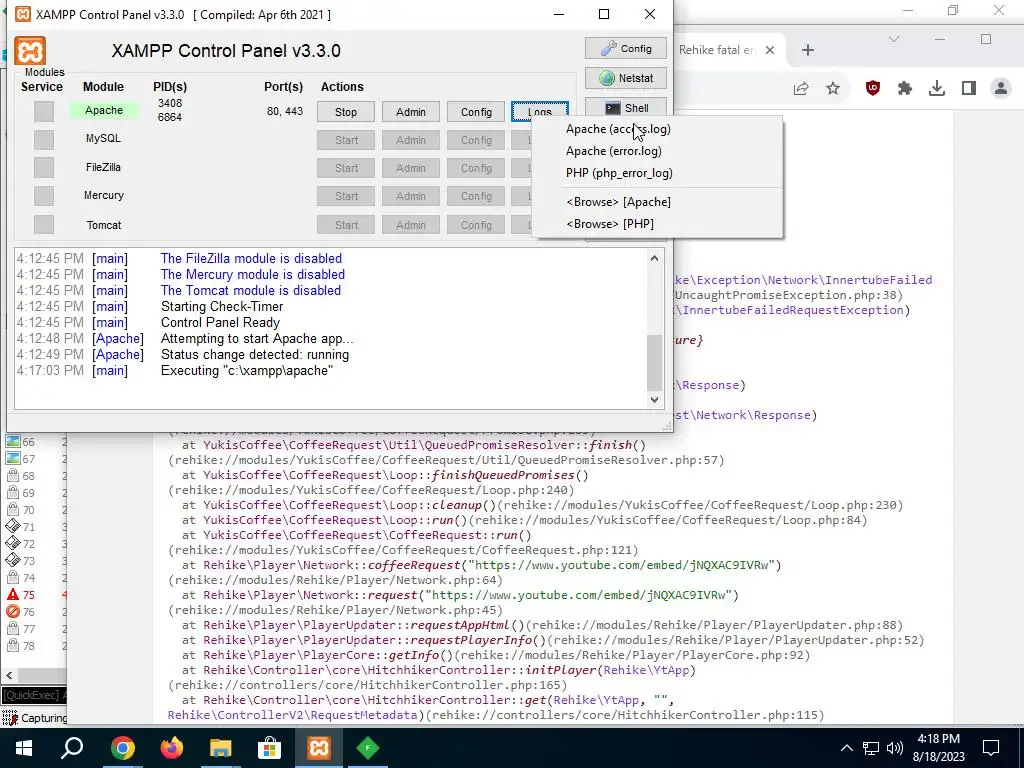
Task: Start the Tomcat module
Action: coord(346,225)
